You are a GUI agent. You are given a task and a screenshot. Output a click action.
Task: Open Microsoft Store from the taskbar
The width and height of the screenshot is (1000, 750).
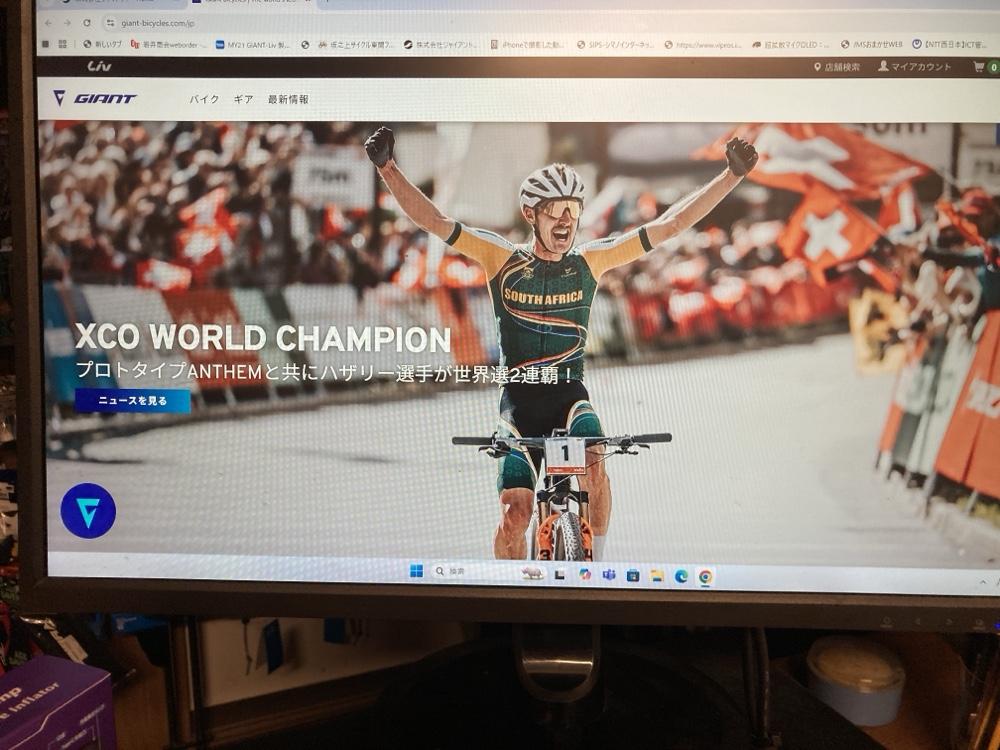(x=633, y=576)
